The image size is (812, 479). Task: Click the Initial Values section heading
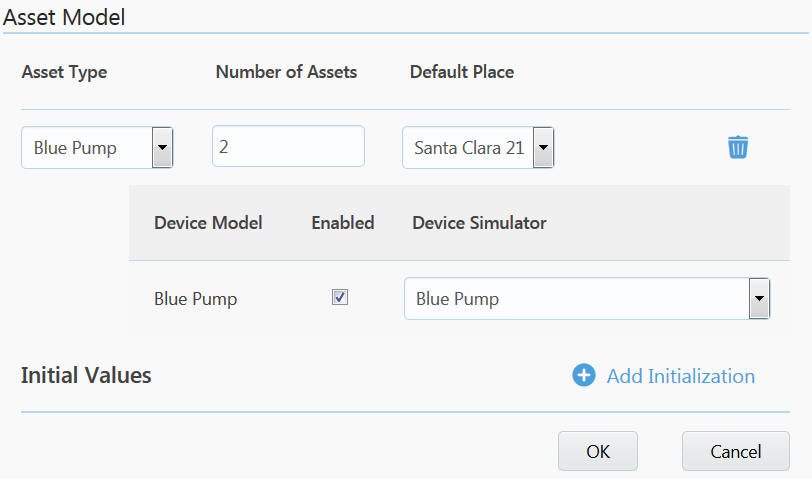pyautogui.click(x=86, y=376)
